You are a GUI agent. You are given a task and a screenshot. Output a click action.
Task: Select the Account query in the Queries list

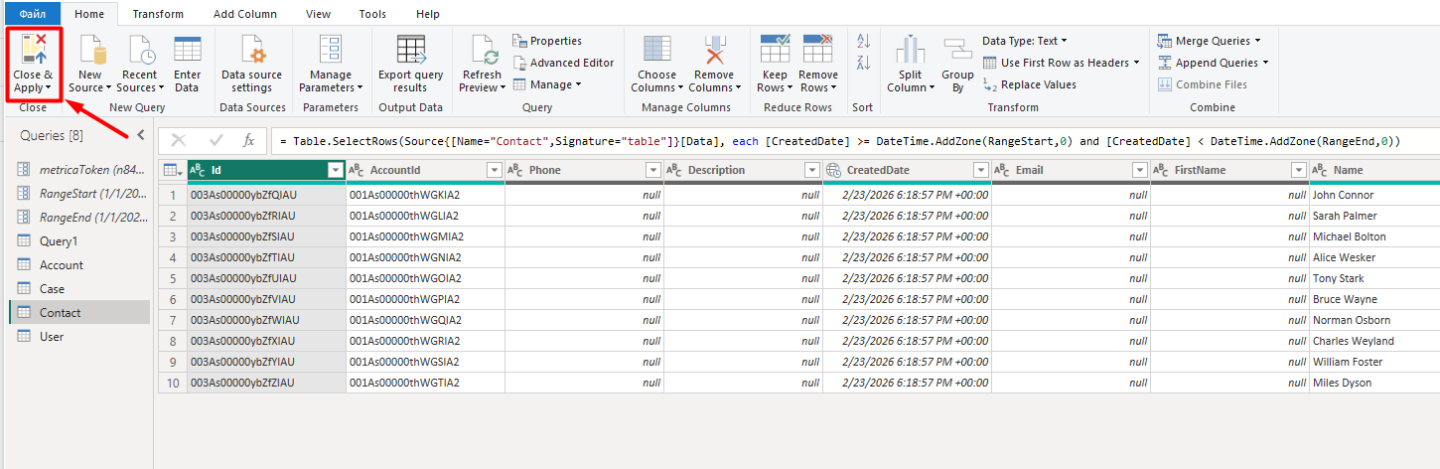coord(61,265)
